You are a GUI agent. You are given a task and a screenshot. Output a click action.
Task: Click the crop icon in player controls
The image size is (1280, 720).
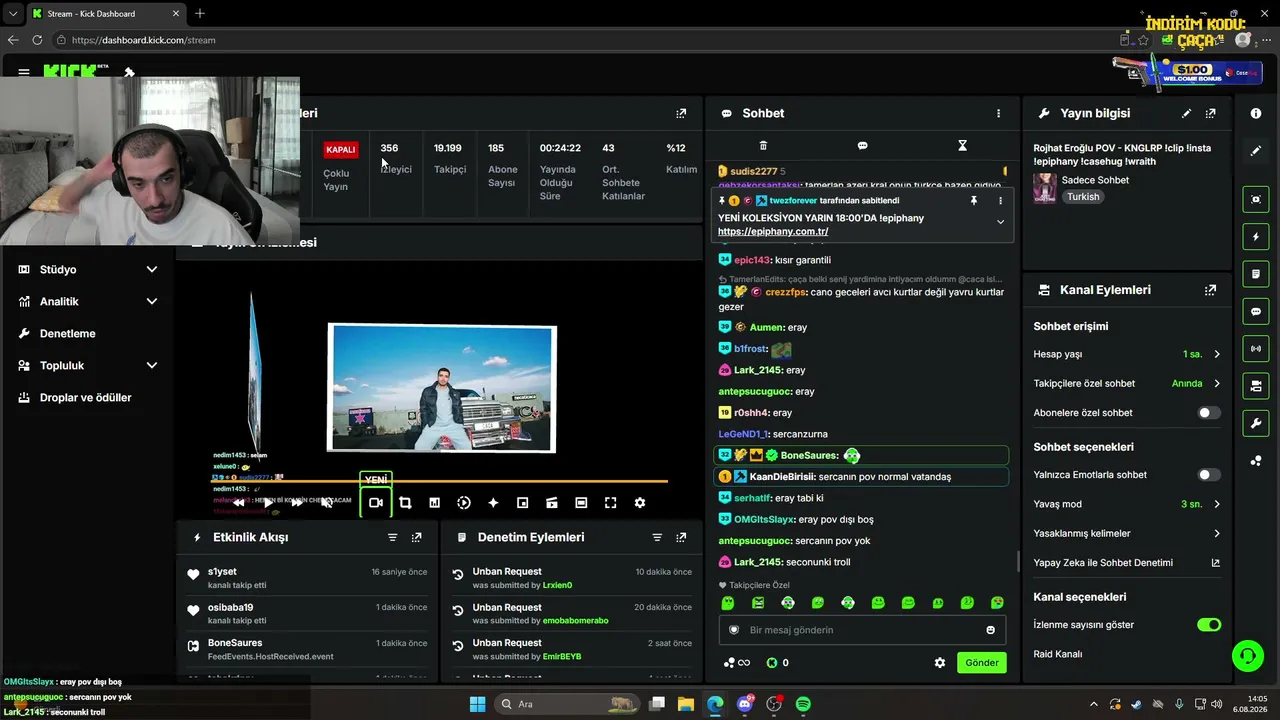405,503
